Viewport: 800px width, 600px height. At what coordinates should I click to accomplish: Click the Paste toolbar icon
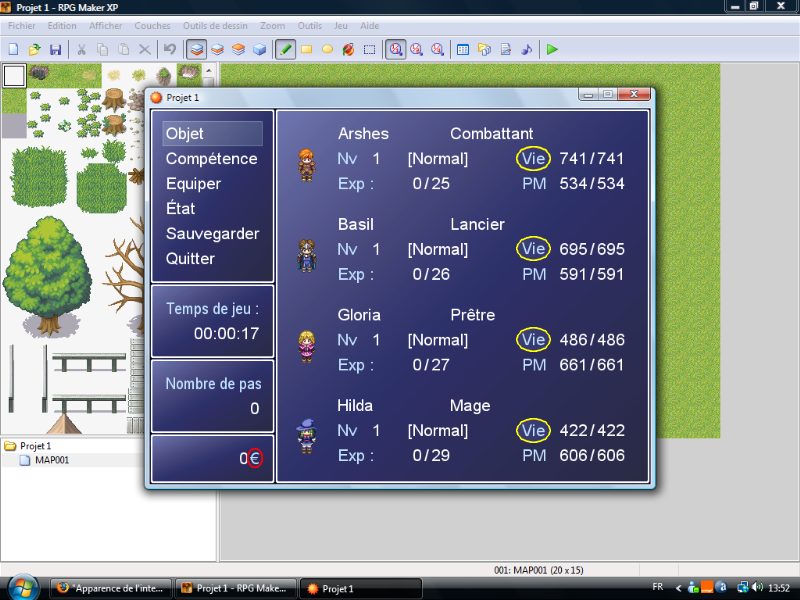[x=123, y=49]
